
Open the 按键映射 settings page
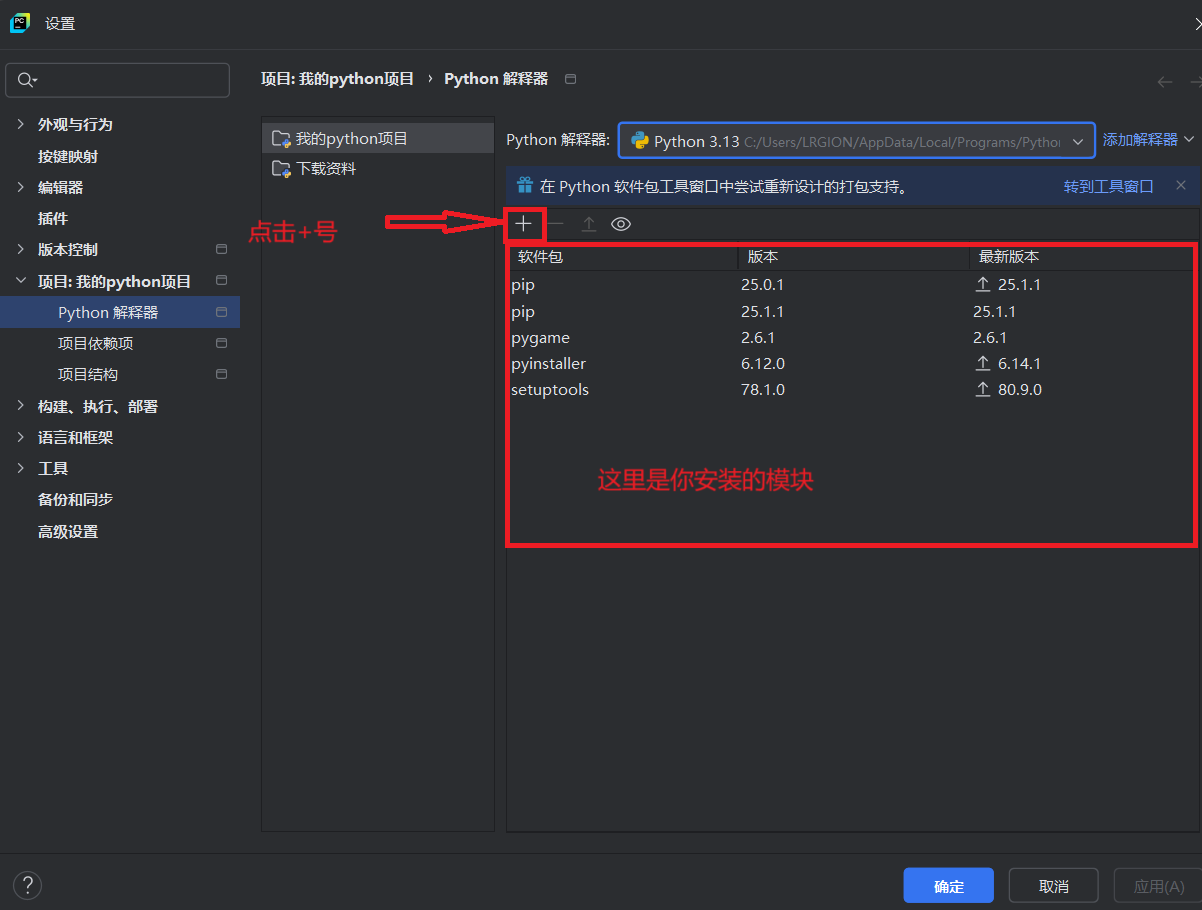tap(68, 156)
